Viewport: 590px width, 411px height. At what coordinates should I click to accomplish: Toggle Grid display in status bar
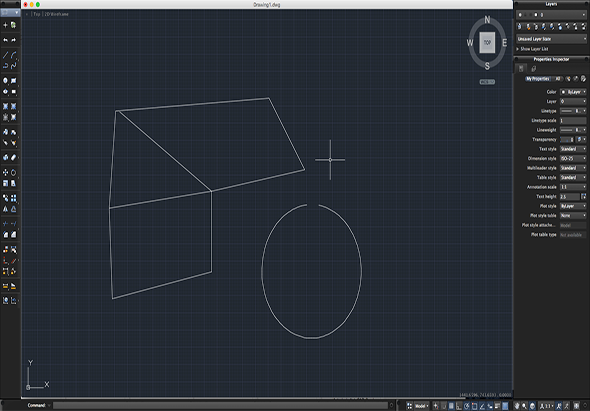[x=451, y=406]
